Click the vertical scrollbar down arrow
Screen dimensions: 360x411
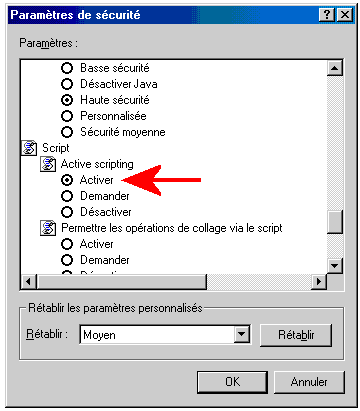tap(335, 266)
